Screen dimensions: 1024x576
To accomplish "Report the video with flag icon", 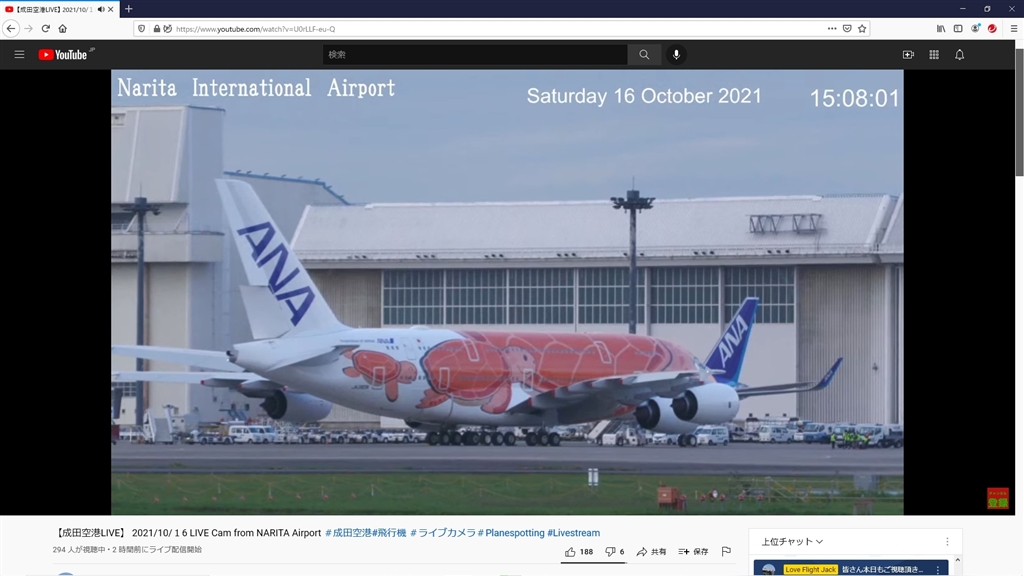I will [x=726, y=552].
